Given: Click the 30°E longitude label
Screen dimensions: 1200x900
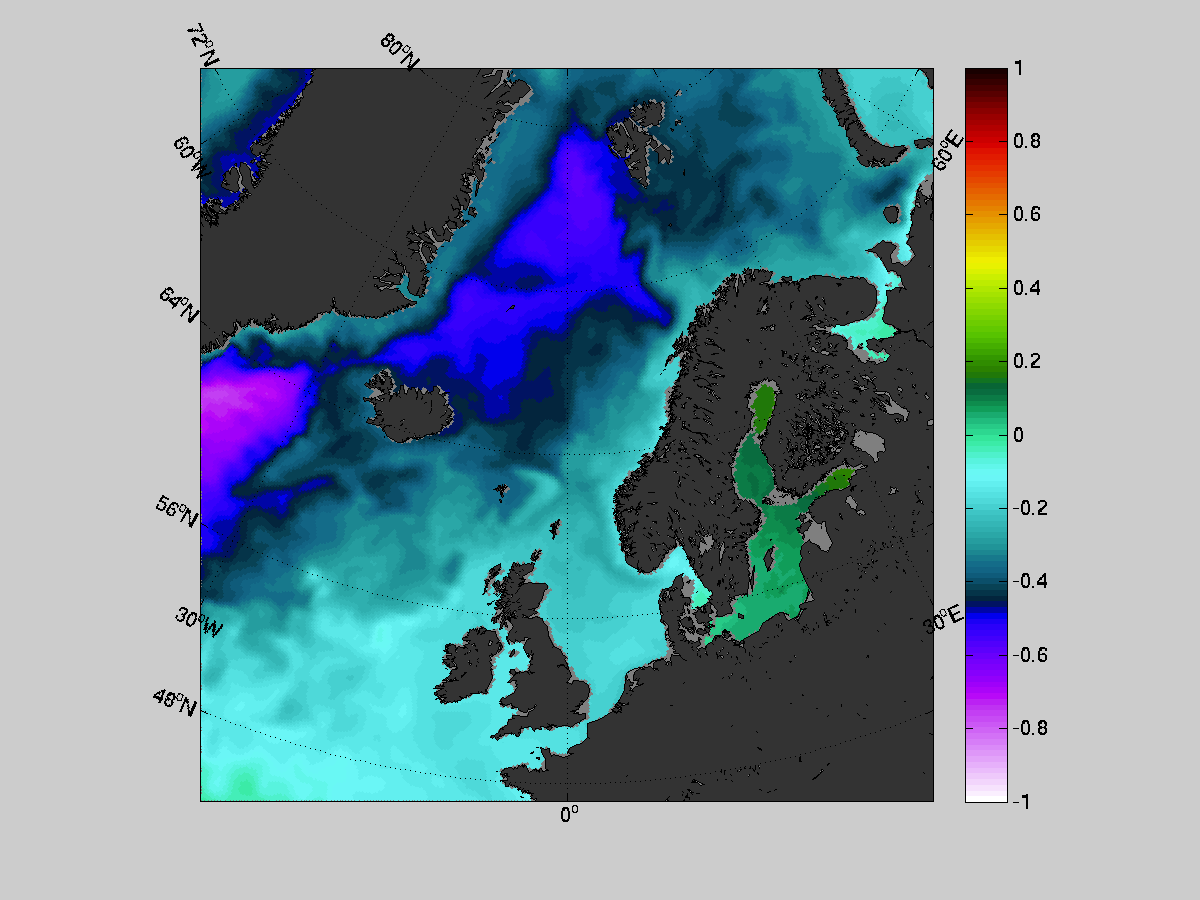Looking at the screenshot, I should tap(943, 619).
